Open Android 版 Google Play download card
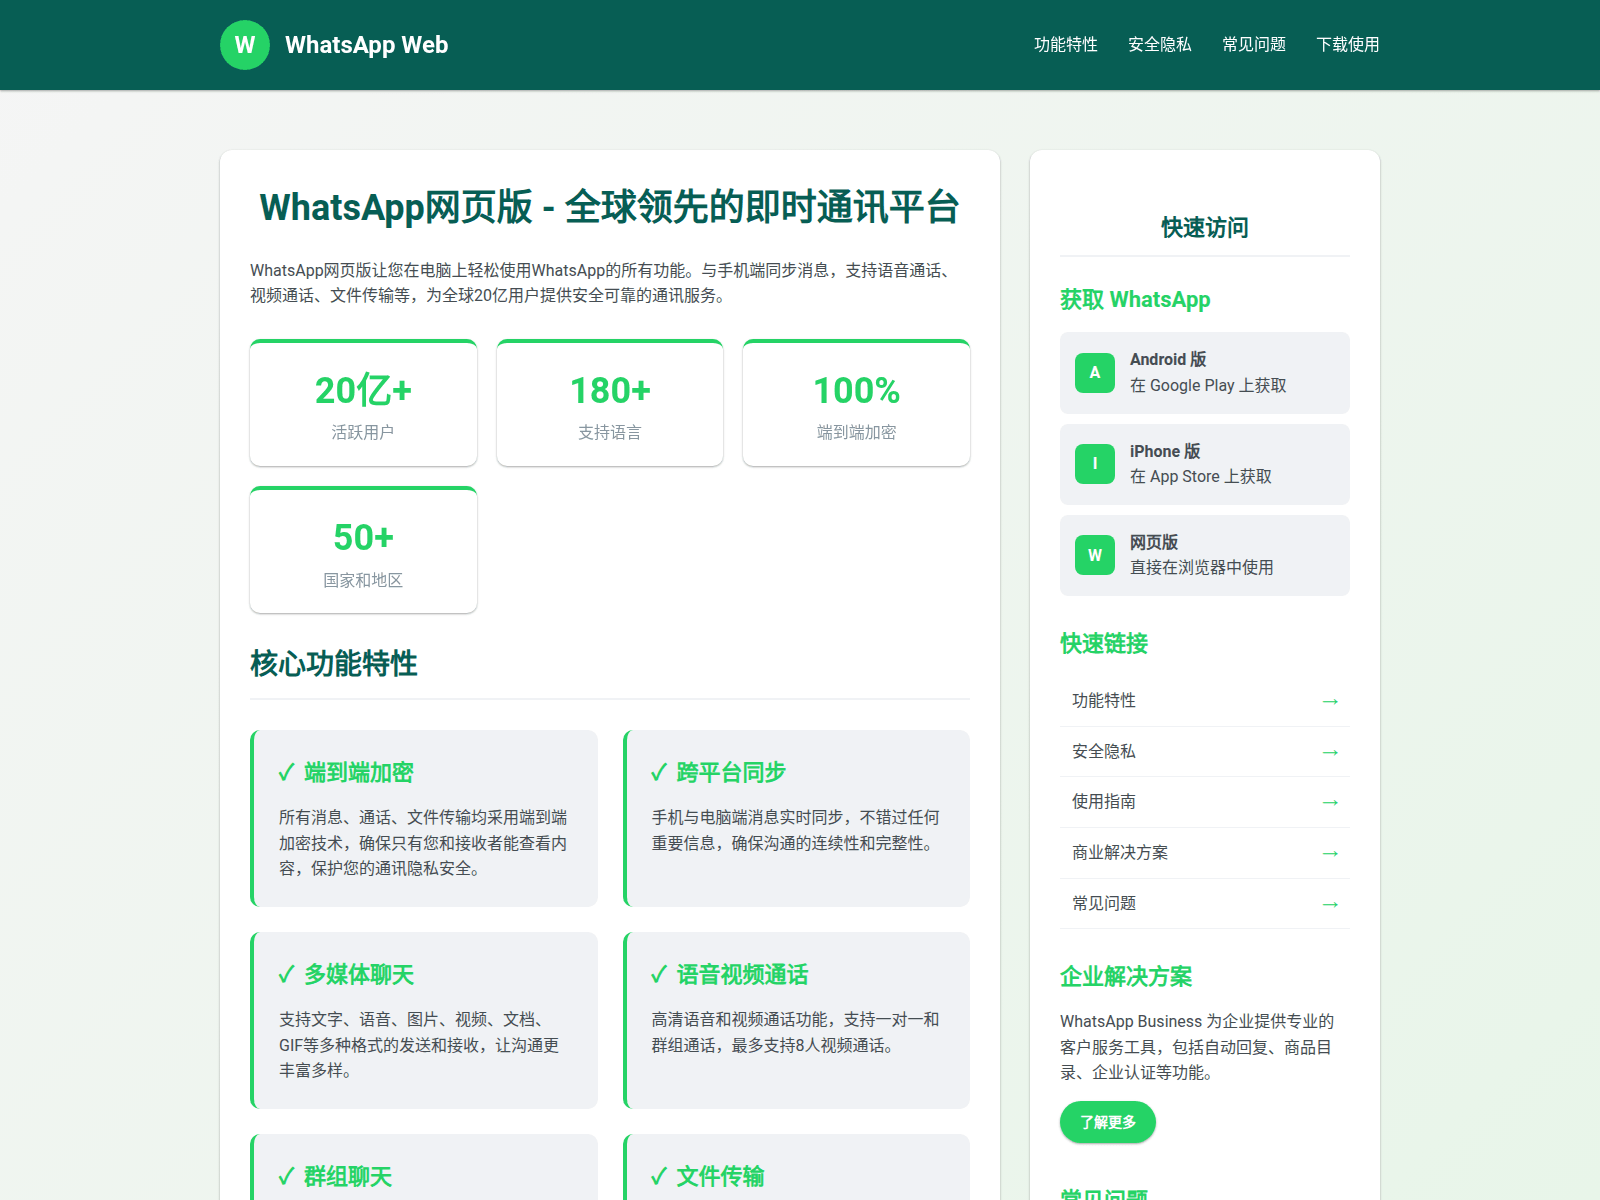1600x1200 pixels. (1205, 373)
